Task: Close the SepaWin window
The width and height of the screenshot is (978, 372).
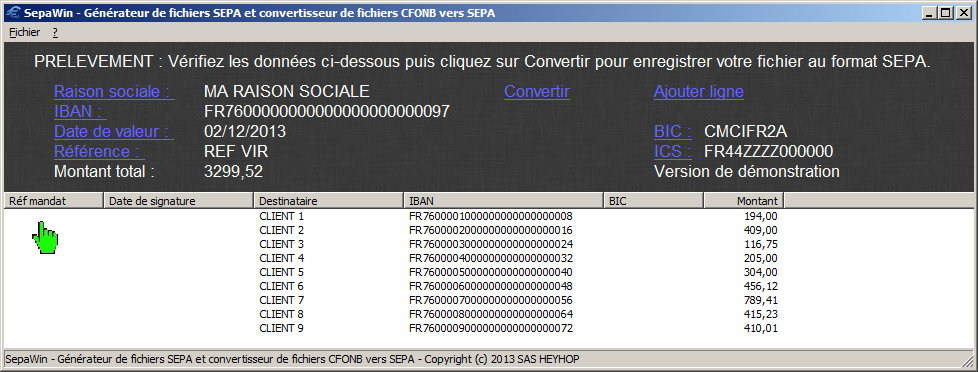Action: point(964,12)
